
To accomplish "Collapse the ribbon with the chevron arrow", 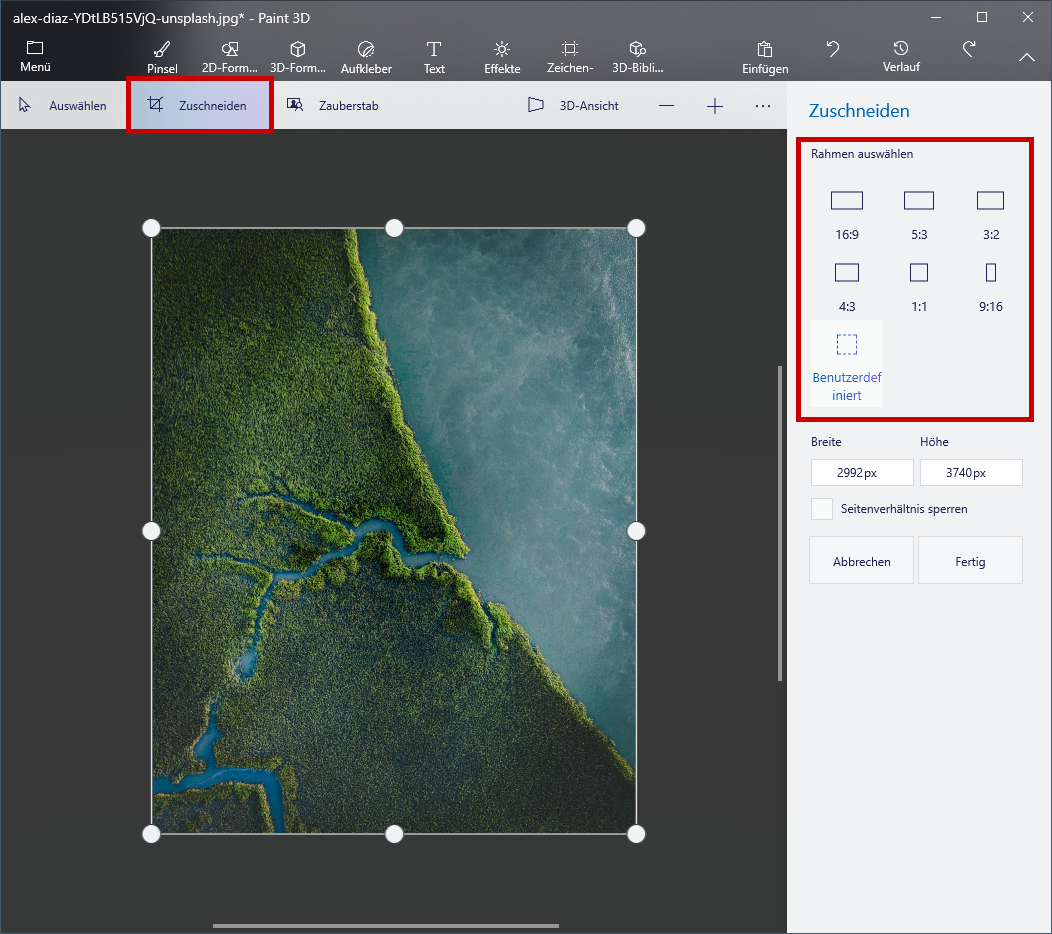I will coord(1027,58).
